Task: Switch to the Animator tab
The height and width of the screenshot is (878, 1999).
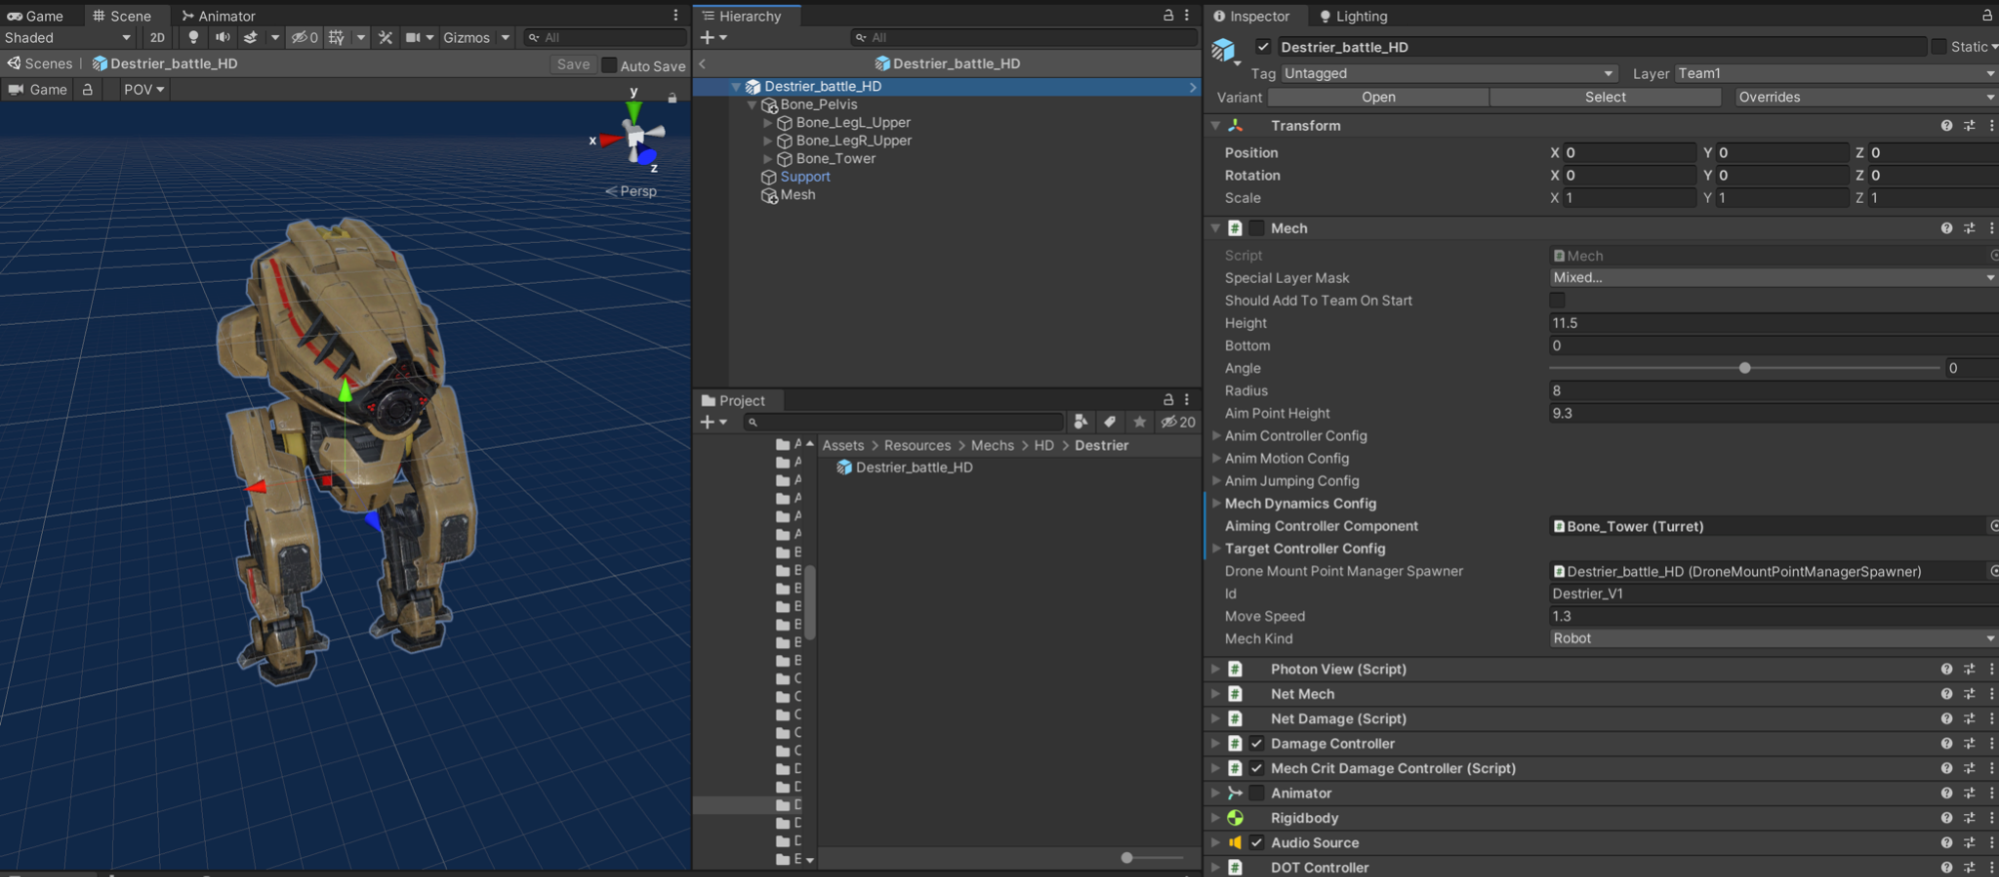Action: 218,16
